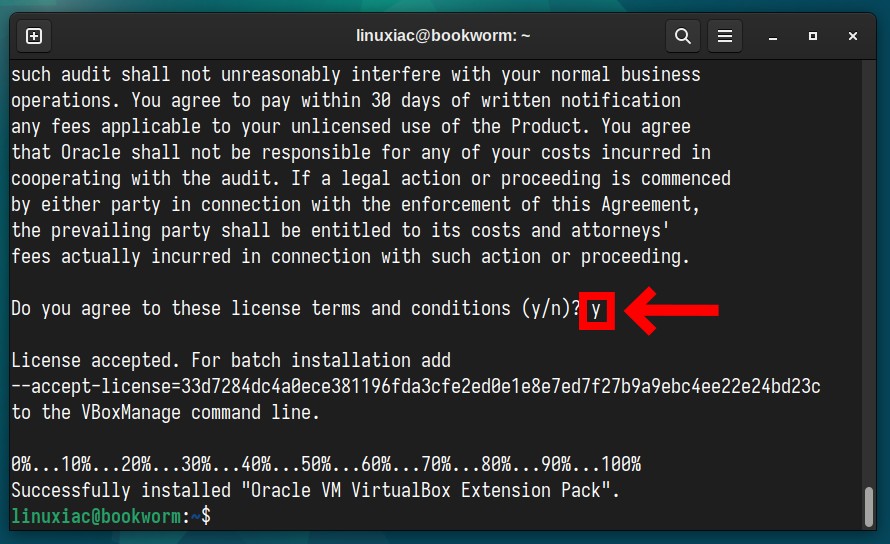Click the highlighted 'y' answer
This screenshot has width=890, height=544.
596,310
